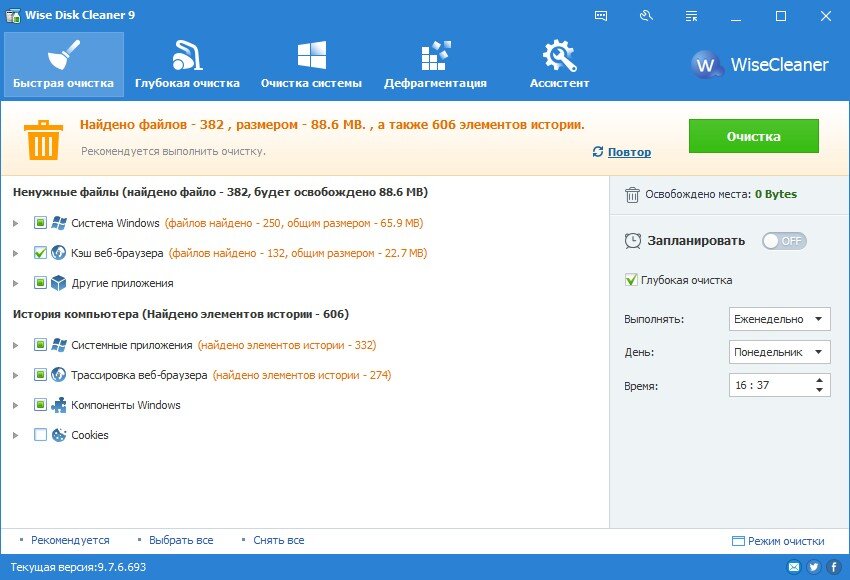The height and width of the screenshot is (580, 850).
Task: Switch to the Глубокая очистка tab
Action: (x=187, y=65)
